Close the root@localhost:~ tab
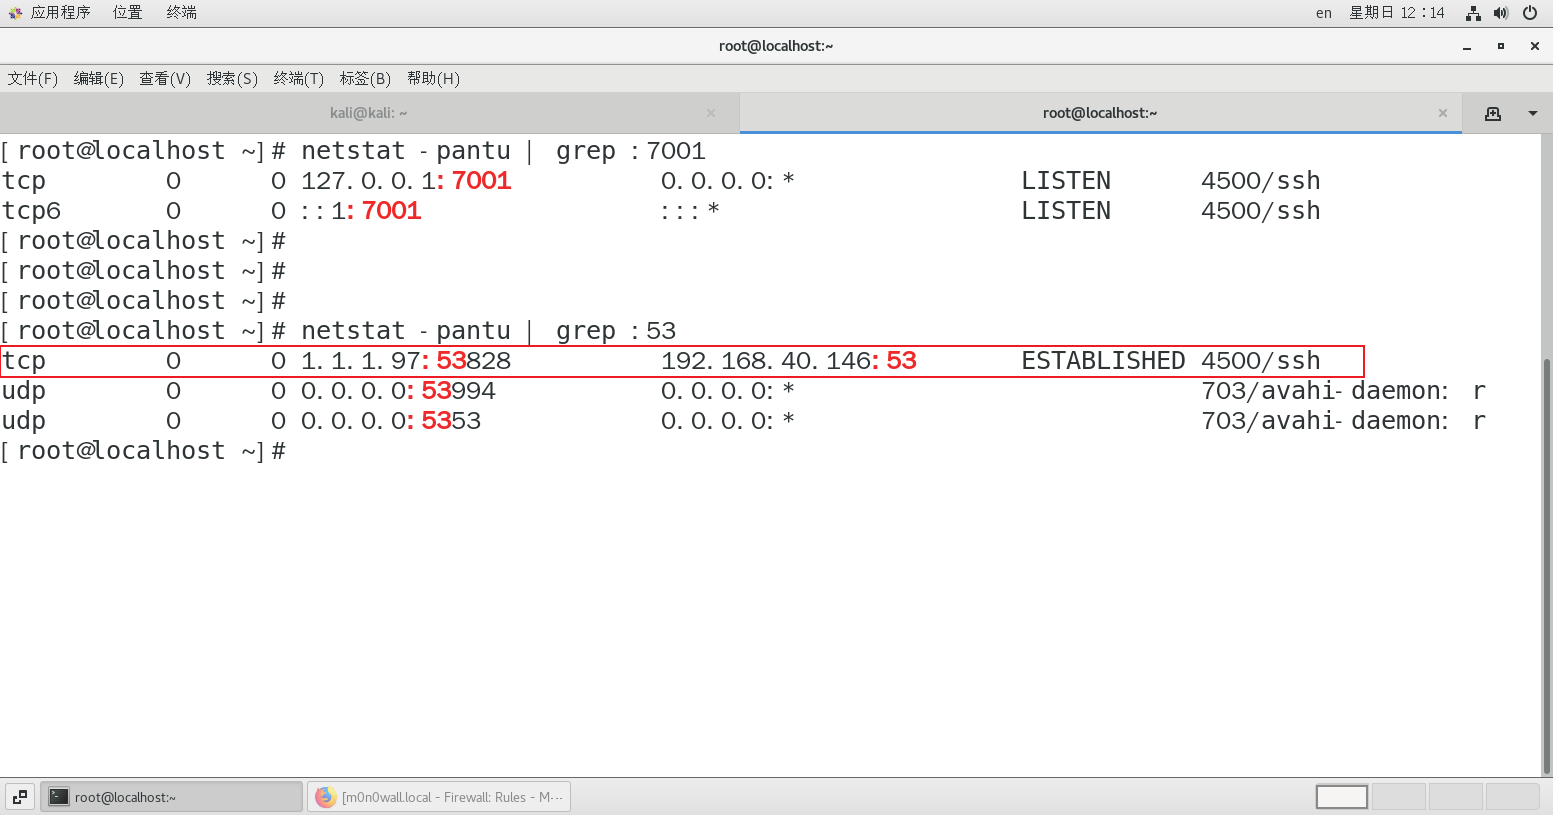This screenshot has height=815, width=1553. click(x=1443, y=113)
